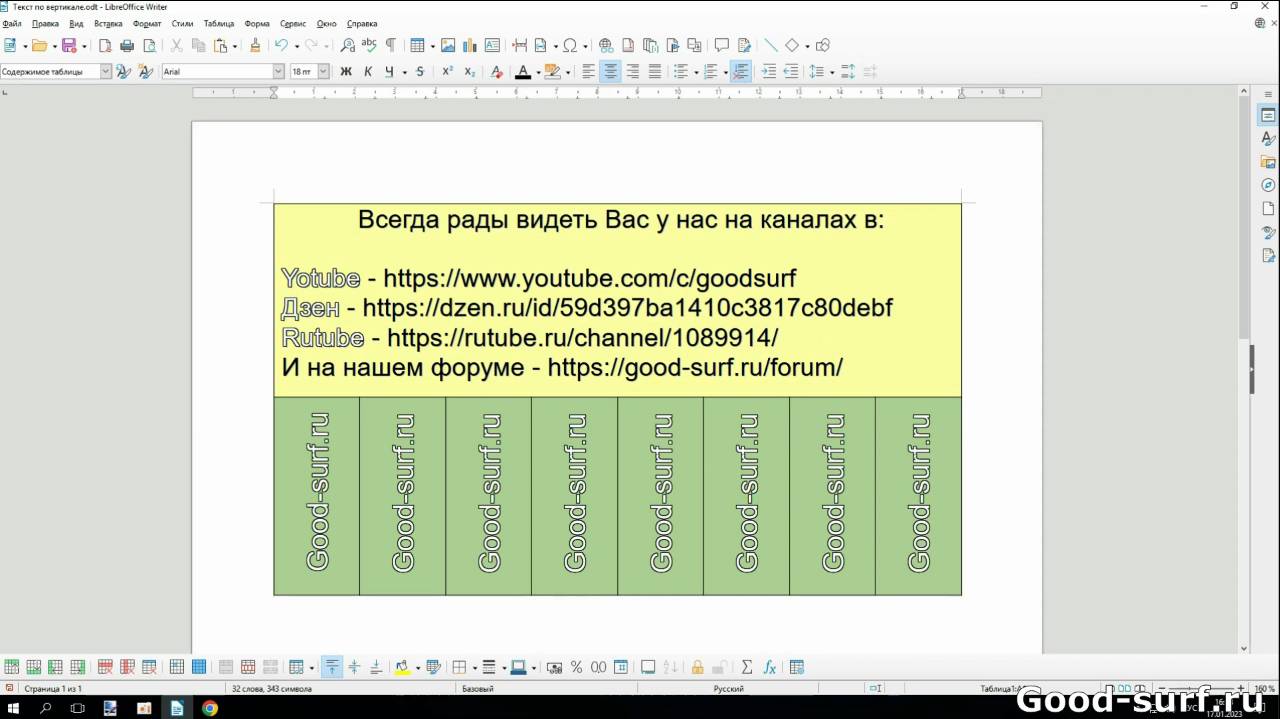Set centered text alignment
Viewport: 1280px width, 719px height.
pos(611,71)
